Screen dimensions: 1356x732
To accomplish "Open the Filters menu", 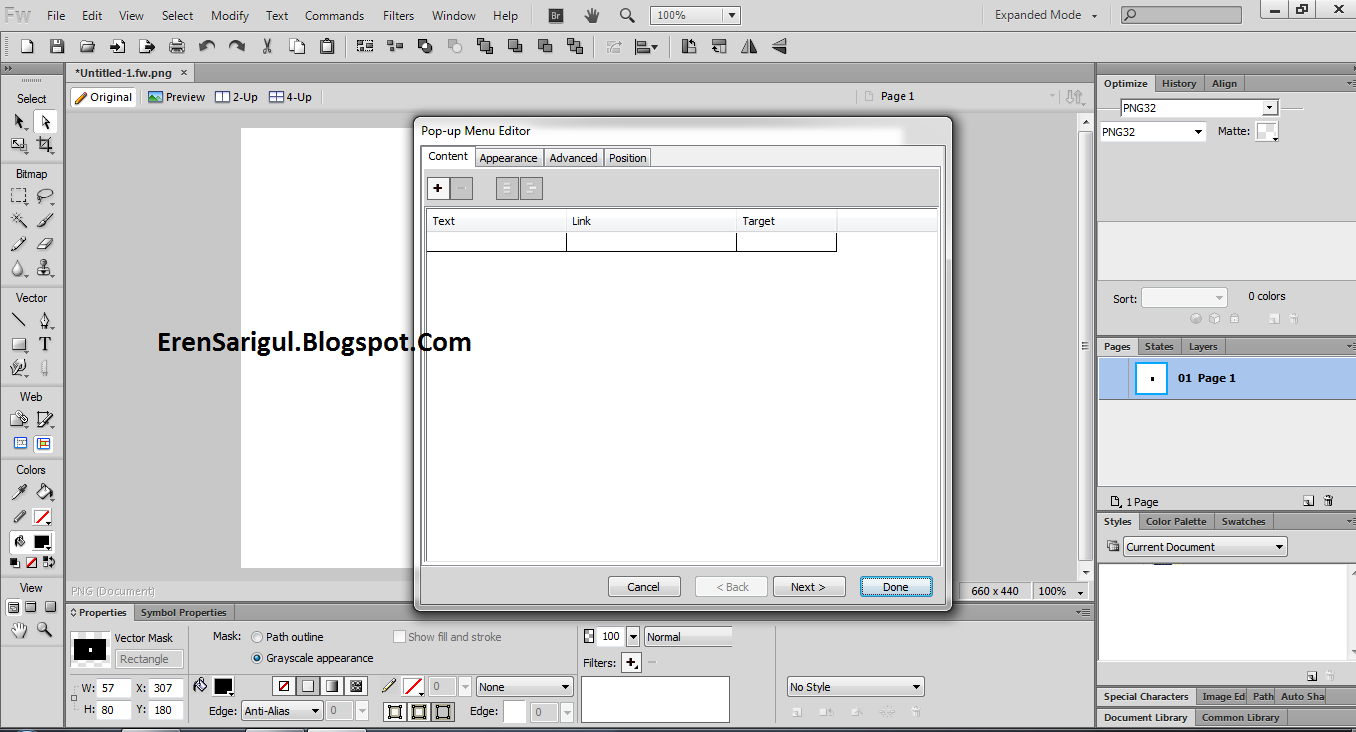I will coord(398,15).
